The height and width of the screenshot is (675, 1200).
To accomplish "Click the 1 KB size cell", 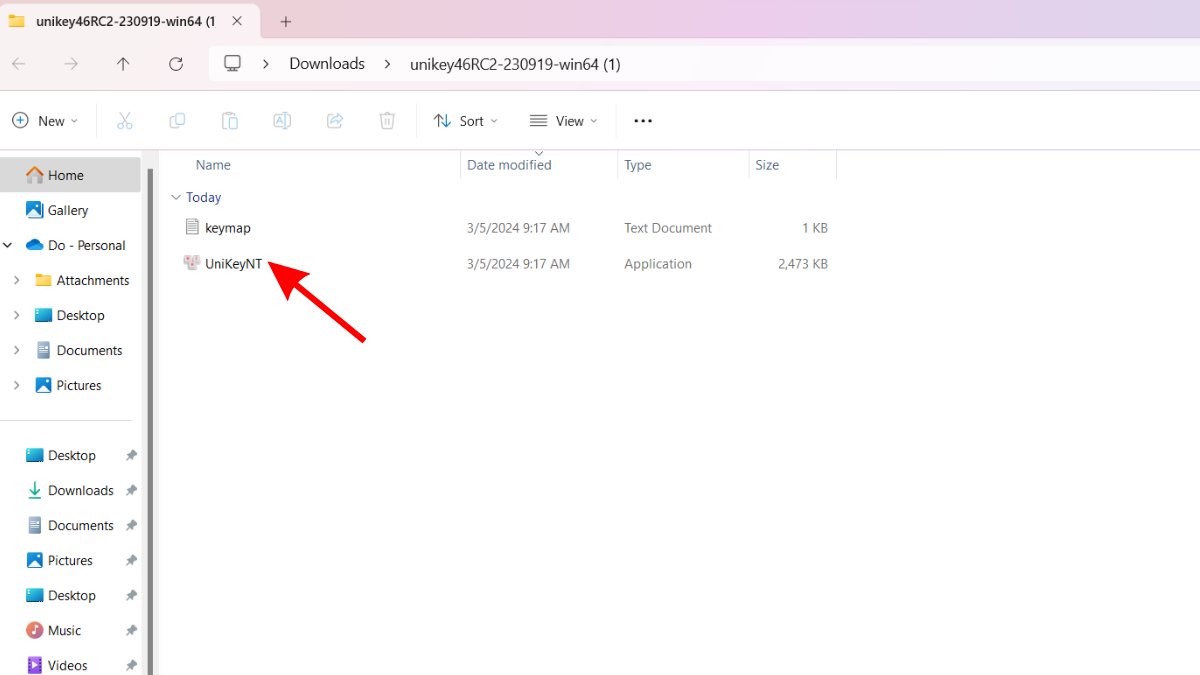I will point(815,228).
